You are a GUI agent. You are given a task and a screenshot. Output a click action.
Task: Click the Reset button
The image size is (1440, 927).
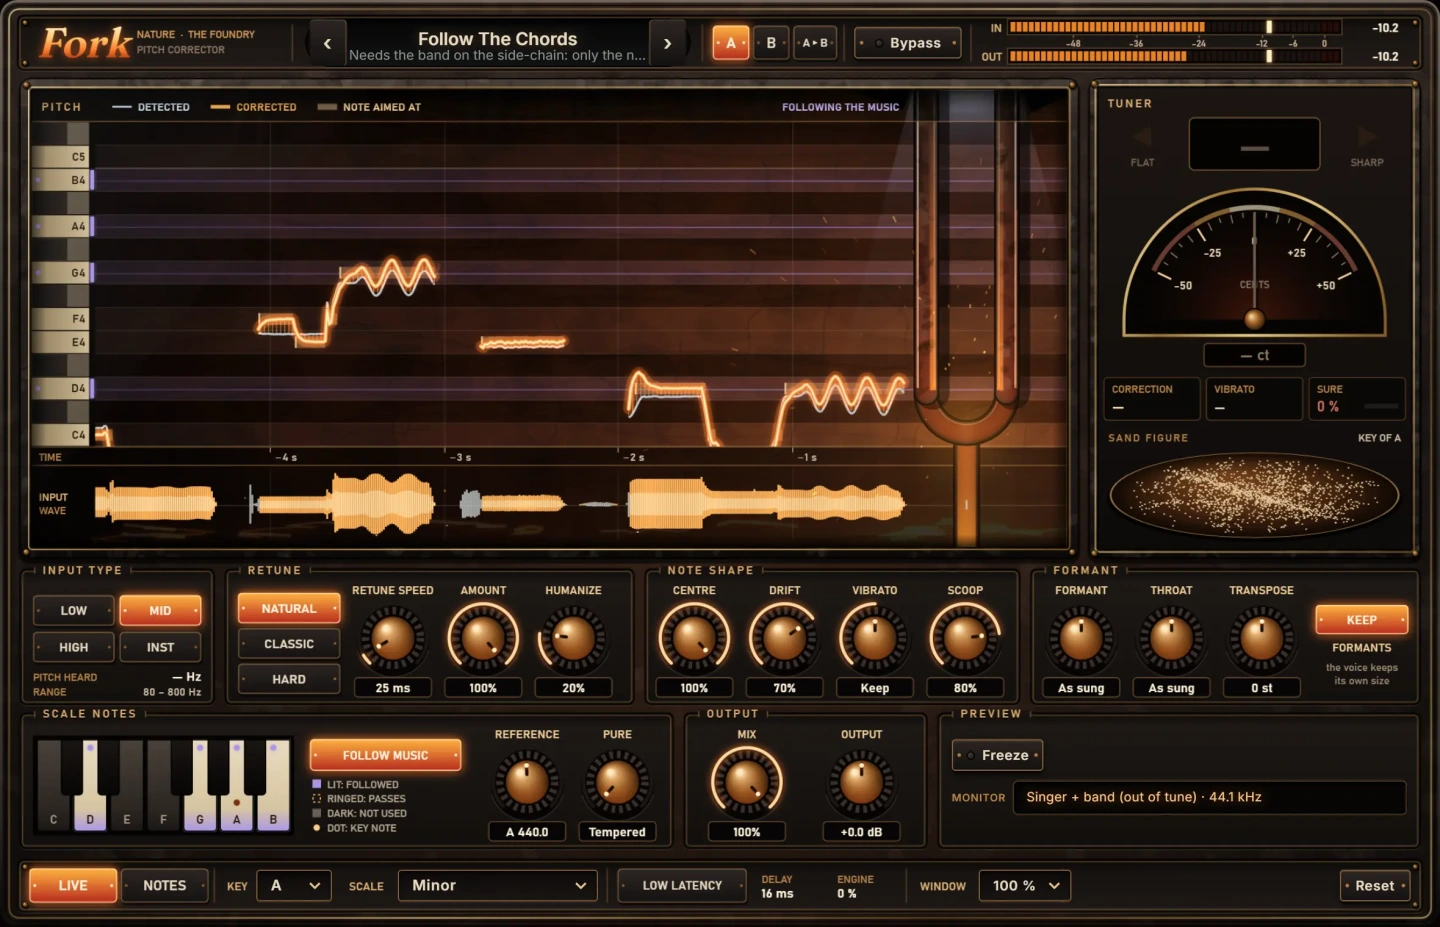pyautogui.click(x=1375, y=885)
